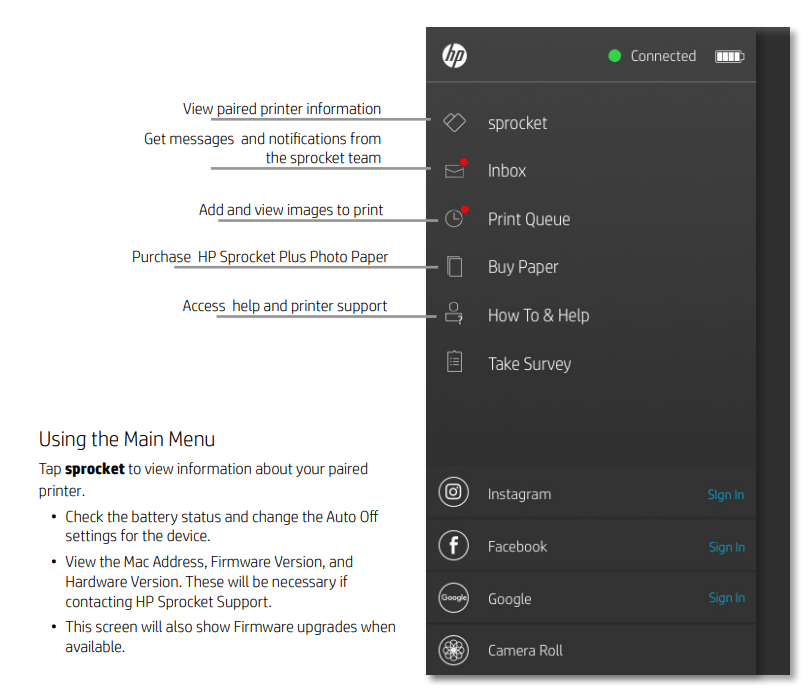The image size is (811, 690).
Task: Click the 'Check the battery status' bullet text
Action: [221, 526]
